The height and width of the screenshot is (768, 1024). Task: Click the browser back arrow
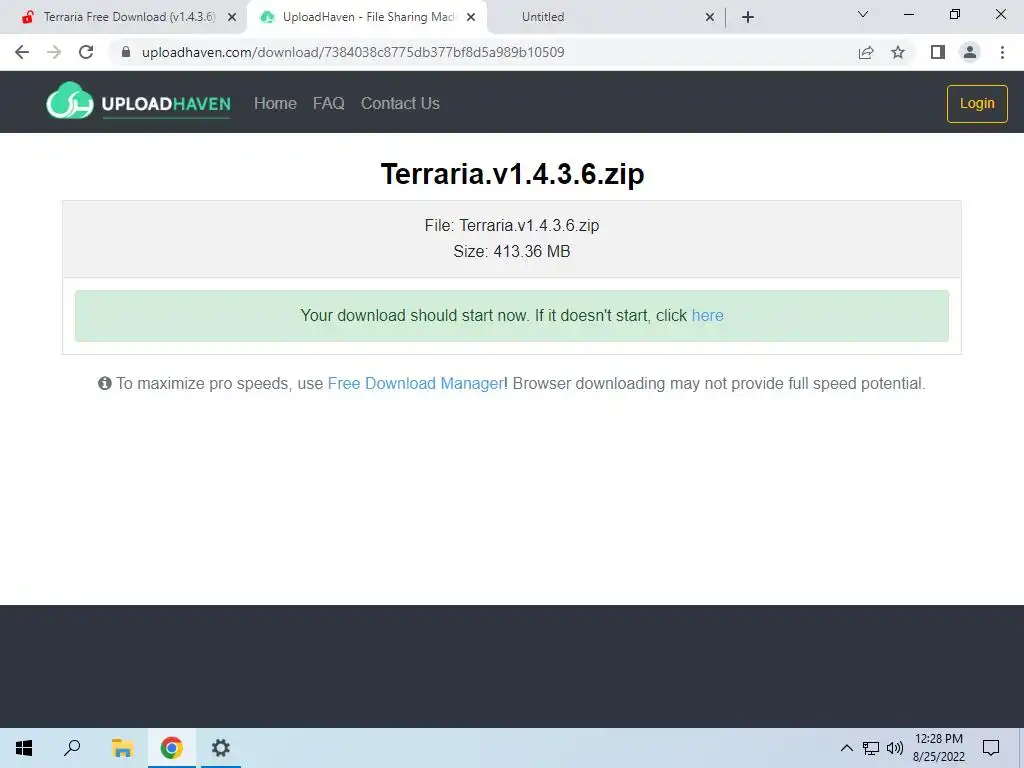22,52
